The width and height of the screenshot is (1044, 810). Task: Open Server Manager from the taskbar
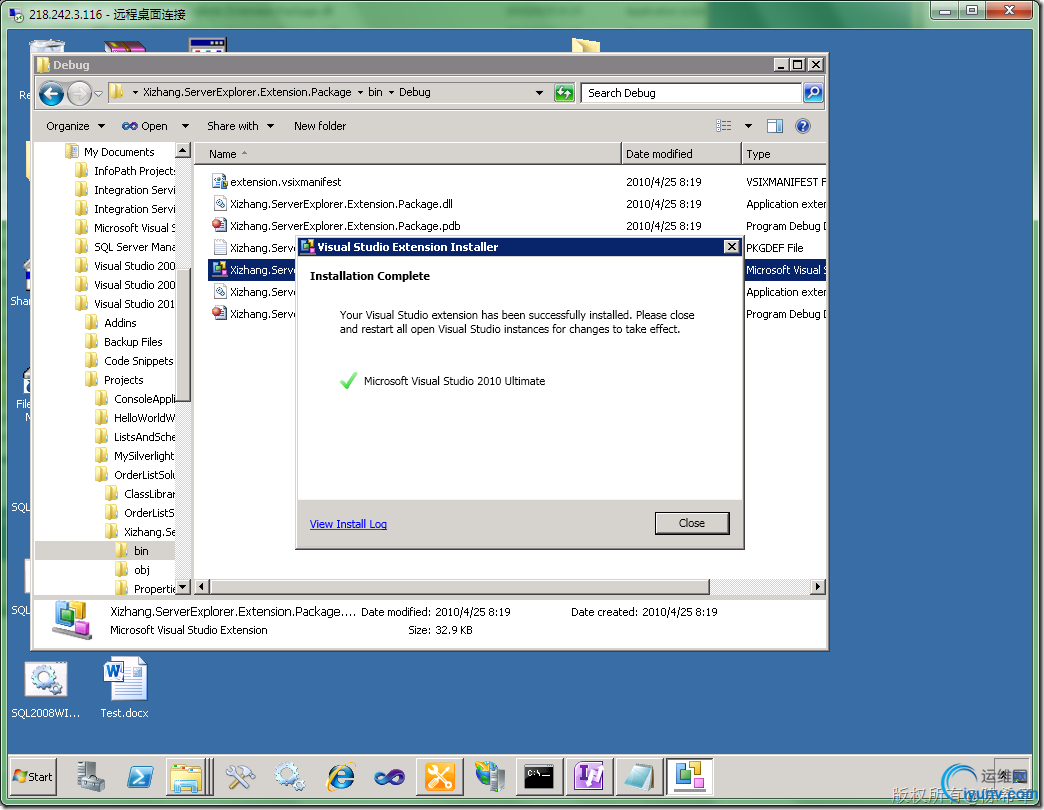point(91,777)
